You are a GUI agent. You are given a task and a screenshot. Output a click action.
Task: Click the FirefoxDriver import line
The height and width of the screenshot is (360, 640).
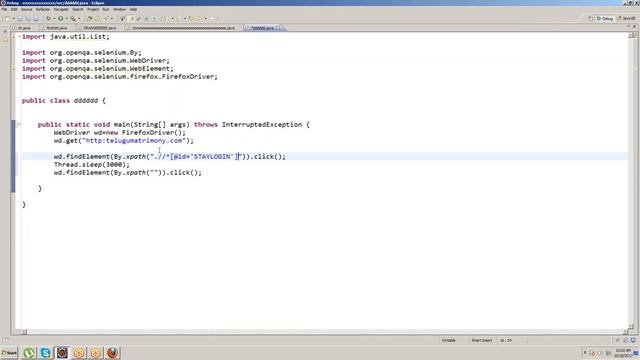point(120,77)
